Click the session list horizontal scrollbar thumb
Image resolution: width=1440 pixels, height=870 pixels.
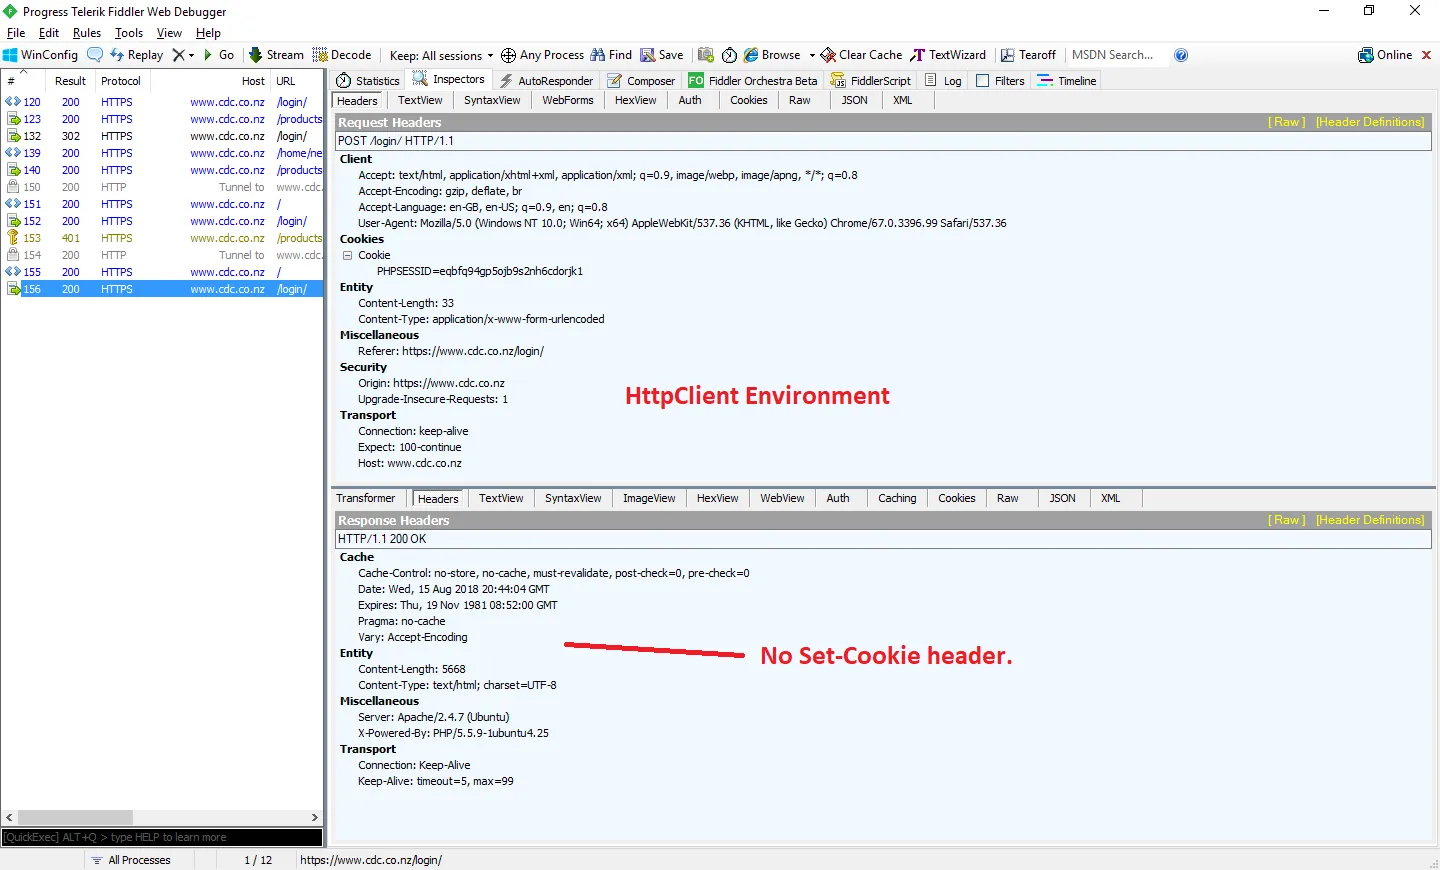76,817
